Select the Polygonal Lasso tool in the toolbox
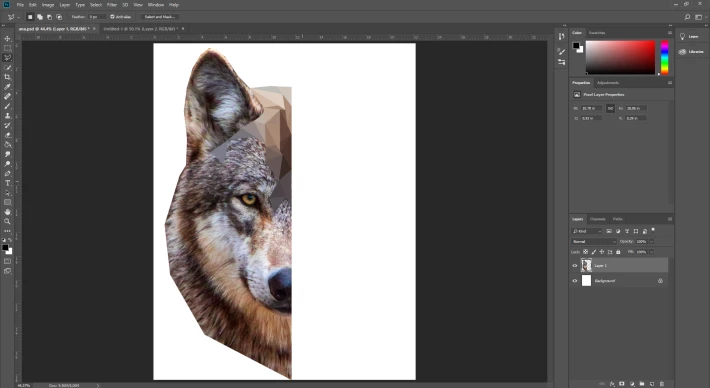This screenshot has width=710, height=388. [7, 58]
